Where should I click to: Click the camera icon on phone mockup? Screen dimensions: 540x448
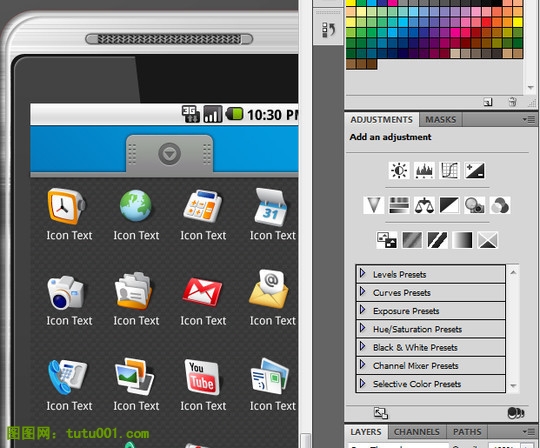pos(65,293)
